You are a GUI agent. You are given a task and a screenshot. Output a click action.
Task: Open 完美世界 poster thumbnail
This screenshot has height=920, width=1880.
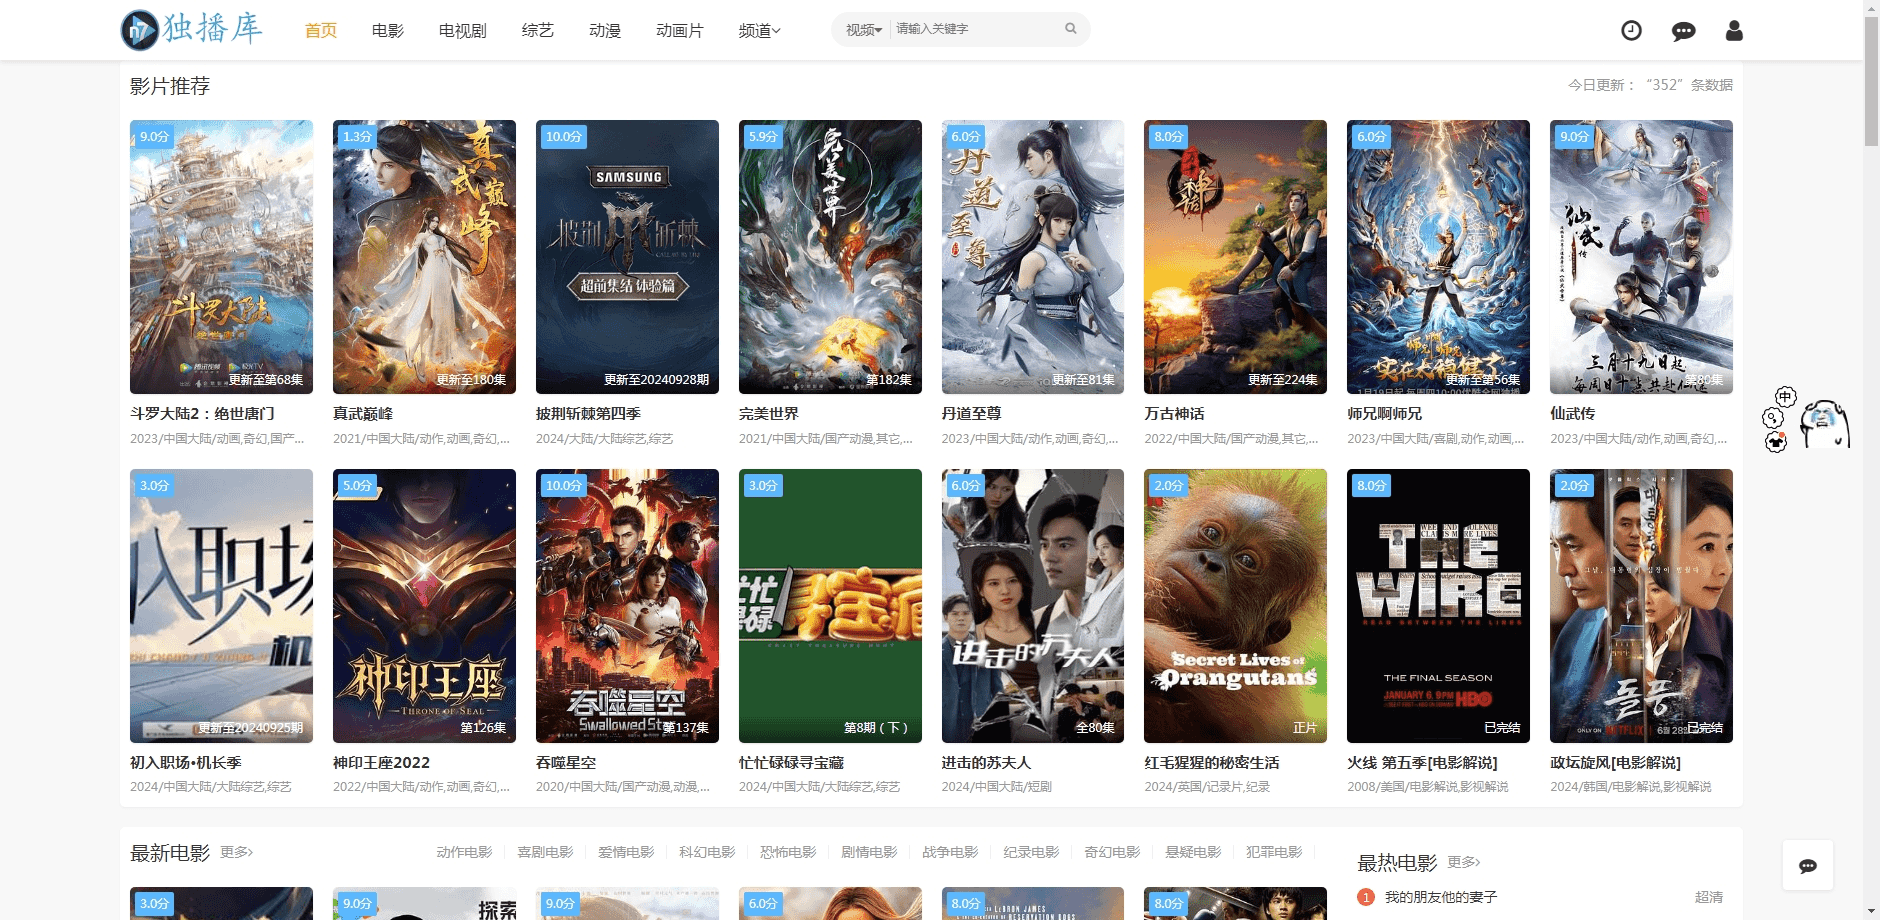830,257
